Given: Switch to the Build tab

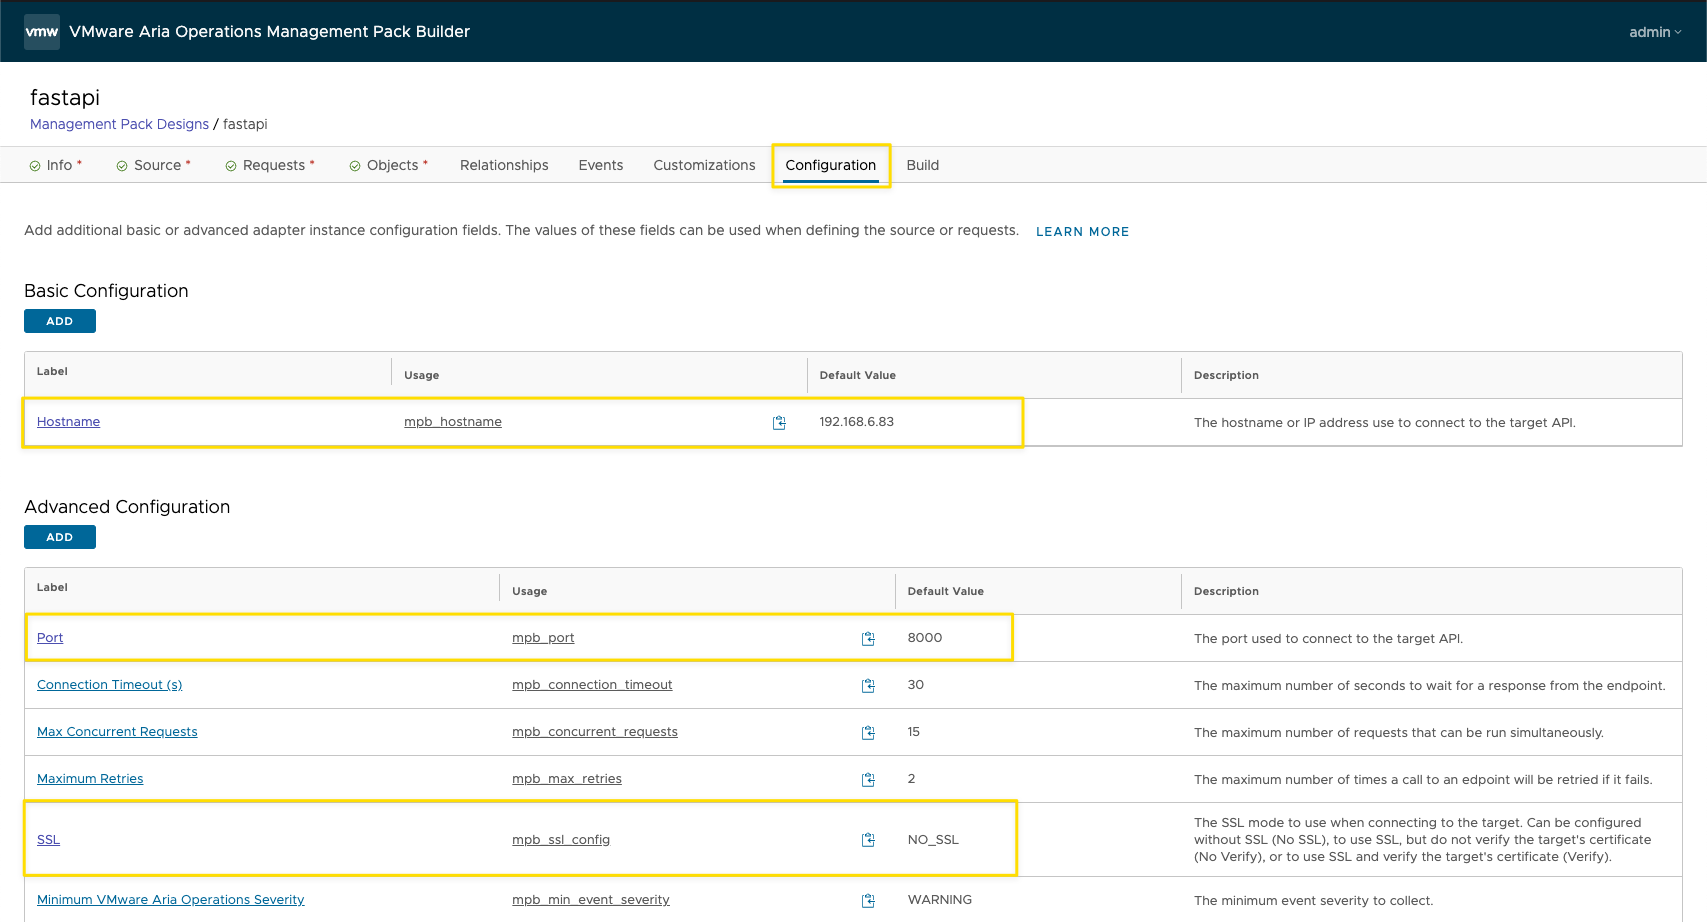Looking at the screenshot, I should click(x=922, y=165).
